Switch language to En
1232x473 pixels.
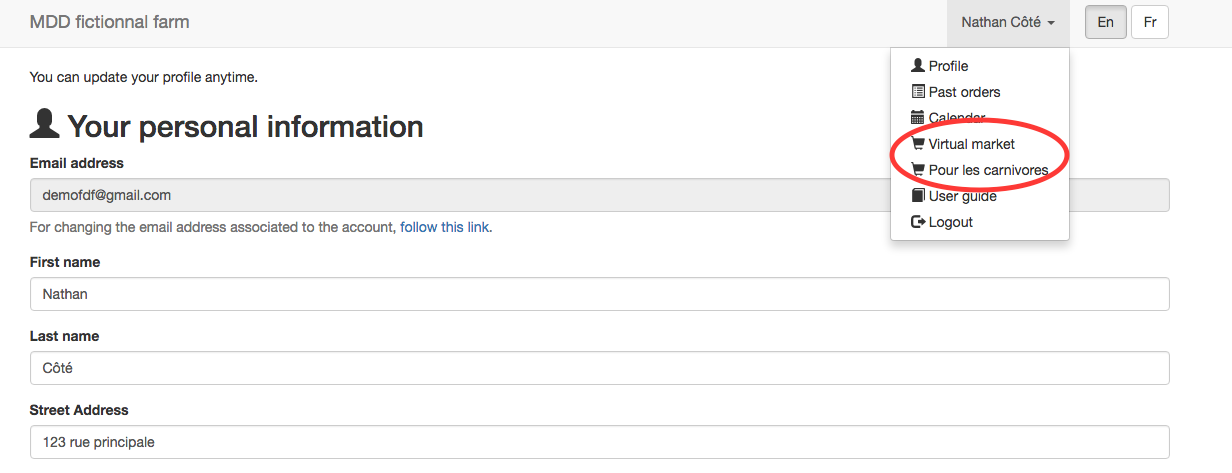click(x=1106, y=22)
